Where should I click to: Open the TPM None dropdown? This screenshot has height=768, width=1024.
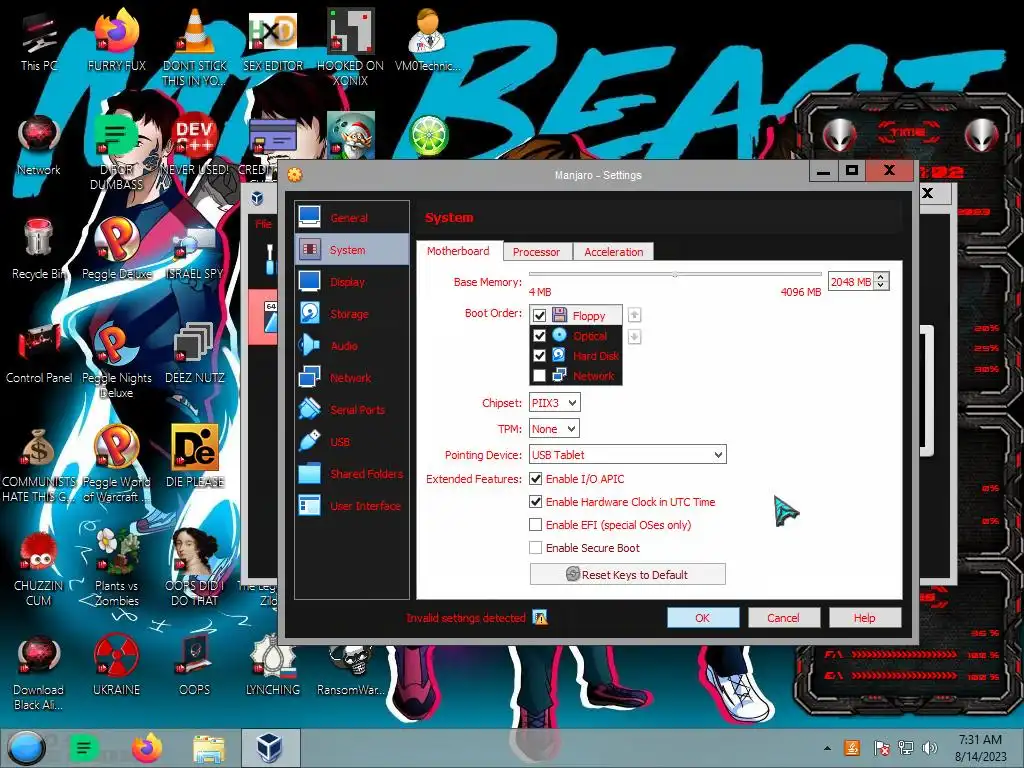coord(554,429)
